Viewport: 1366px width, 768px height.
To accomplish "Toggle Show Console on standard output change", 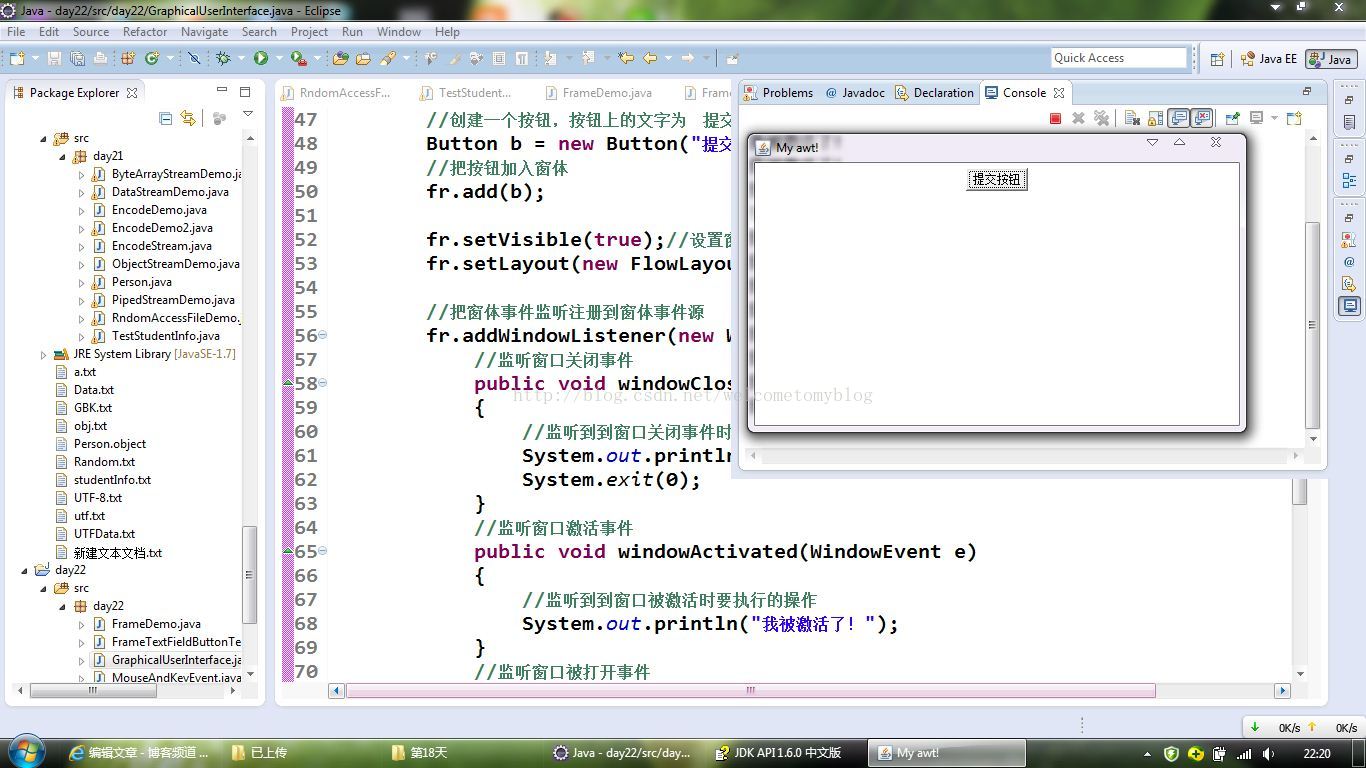I will [x=1179, y=118].
